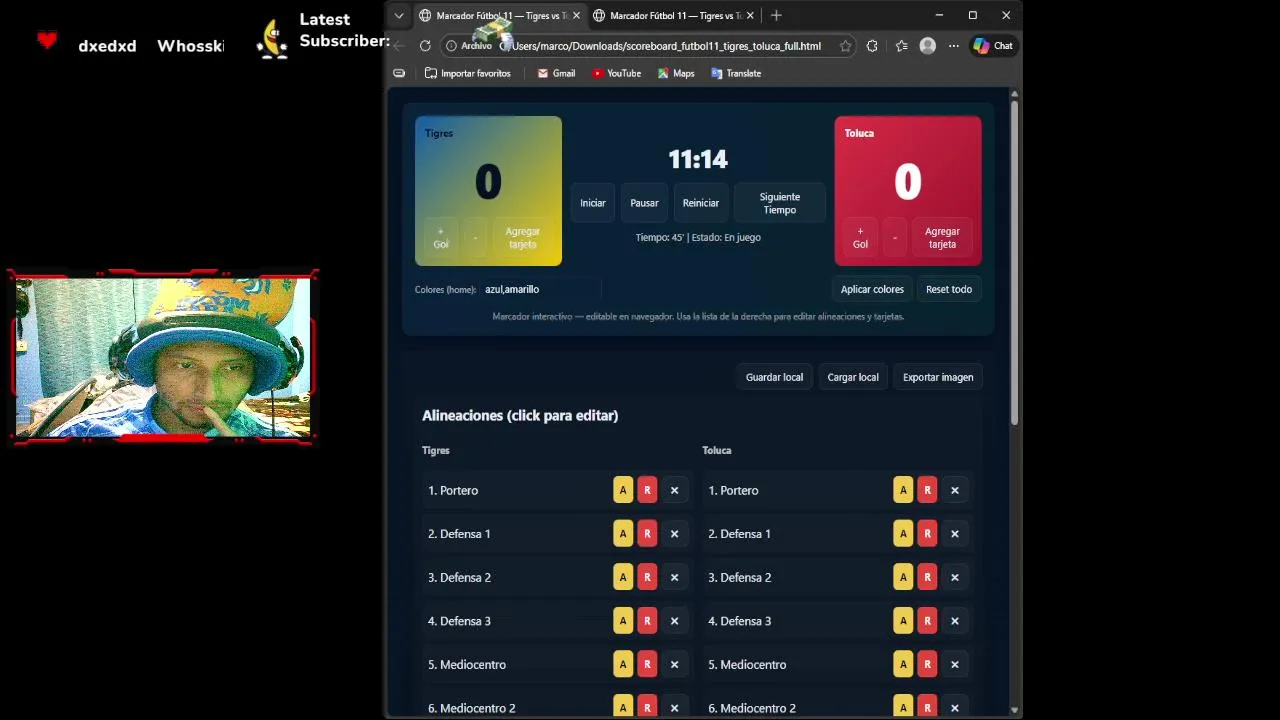1280x720 pixels.
Task: Click the Guardar local button
Action: [x=774, y=377]
